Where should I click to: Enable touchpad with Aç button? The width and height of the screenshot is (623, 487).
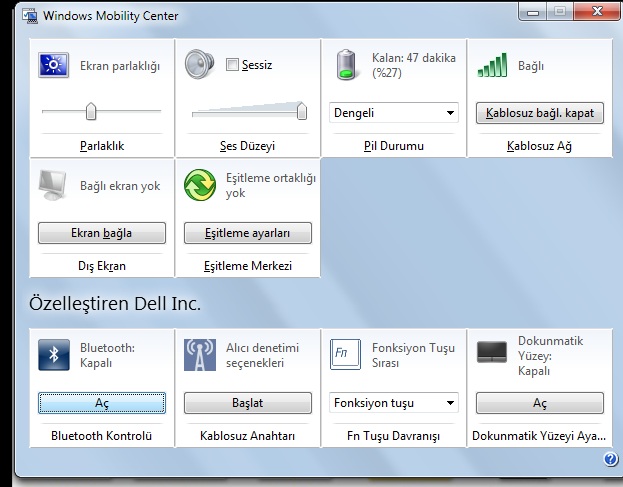point(540,403)
